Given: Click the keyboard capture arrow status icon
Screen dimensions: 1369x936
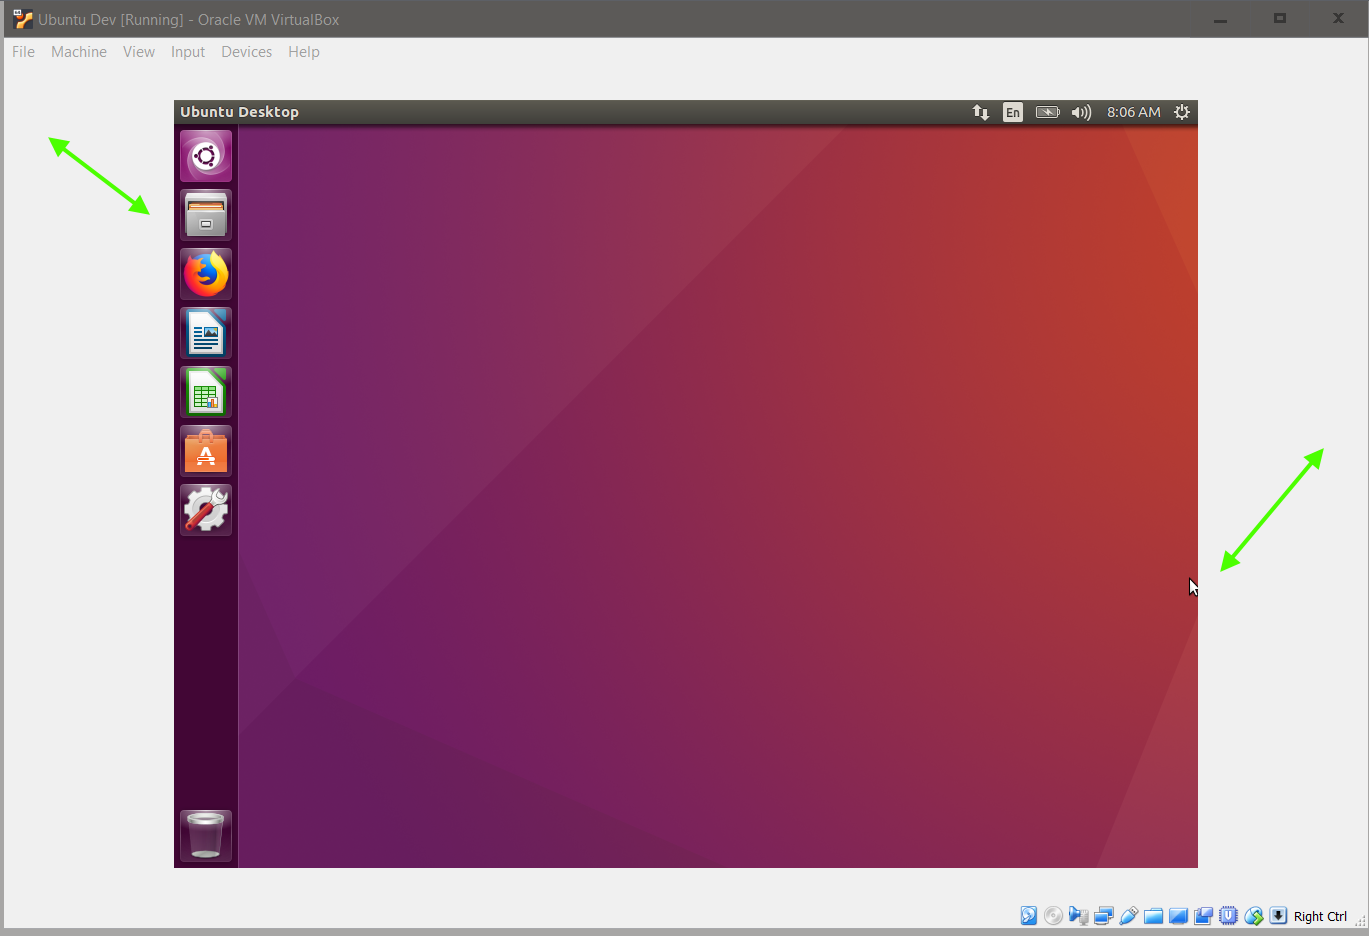Looking at the screenshot, I should click(x=1278, y=915).
